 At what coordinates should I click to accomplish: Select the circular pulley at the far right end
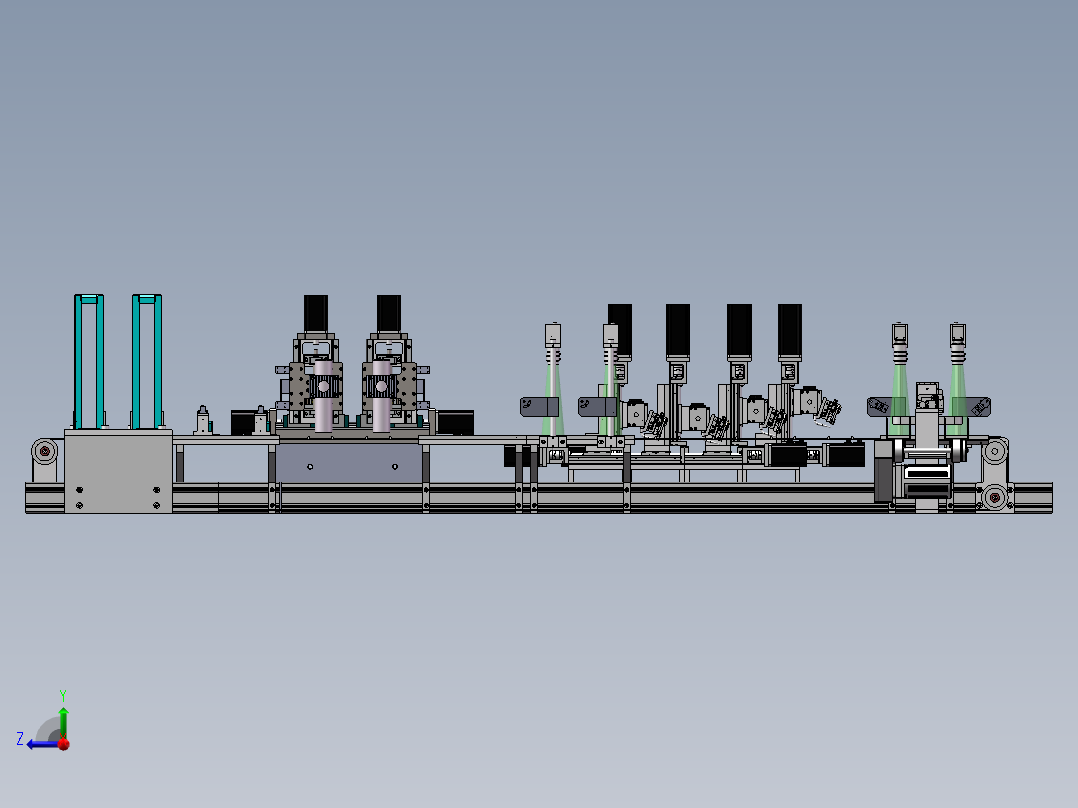coord(995,496)
